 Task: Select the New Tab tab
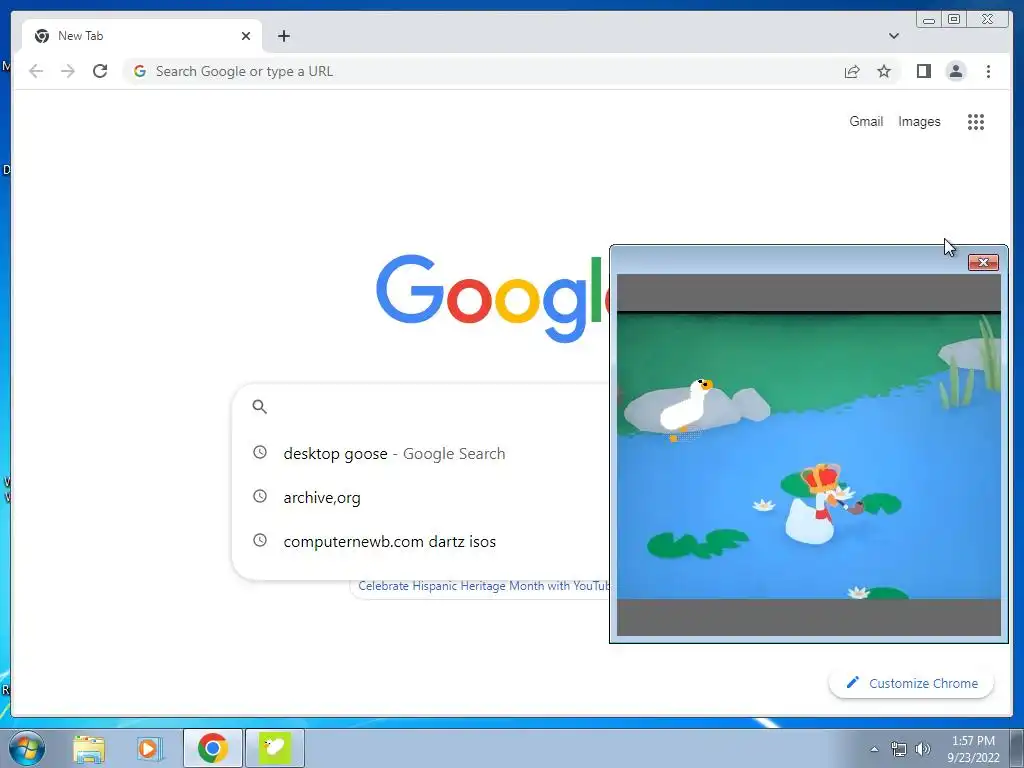pos(142,36)
